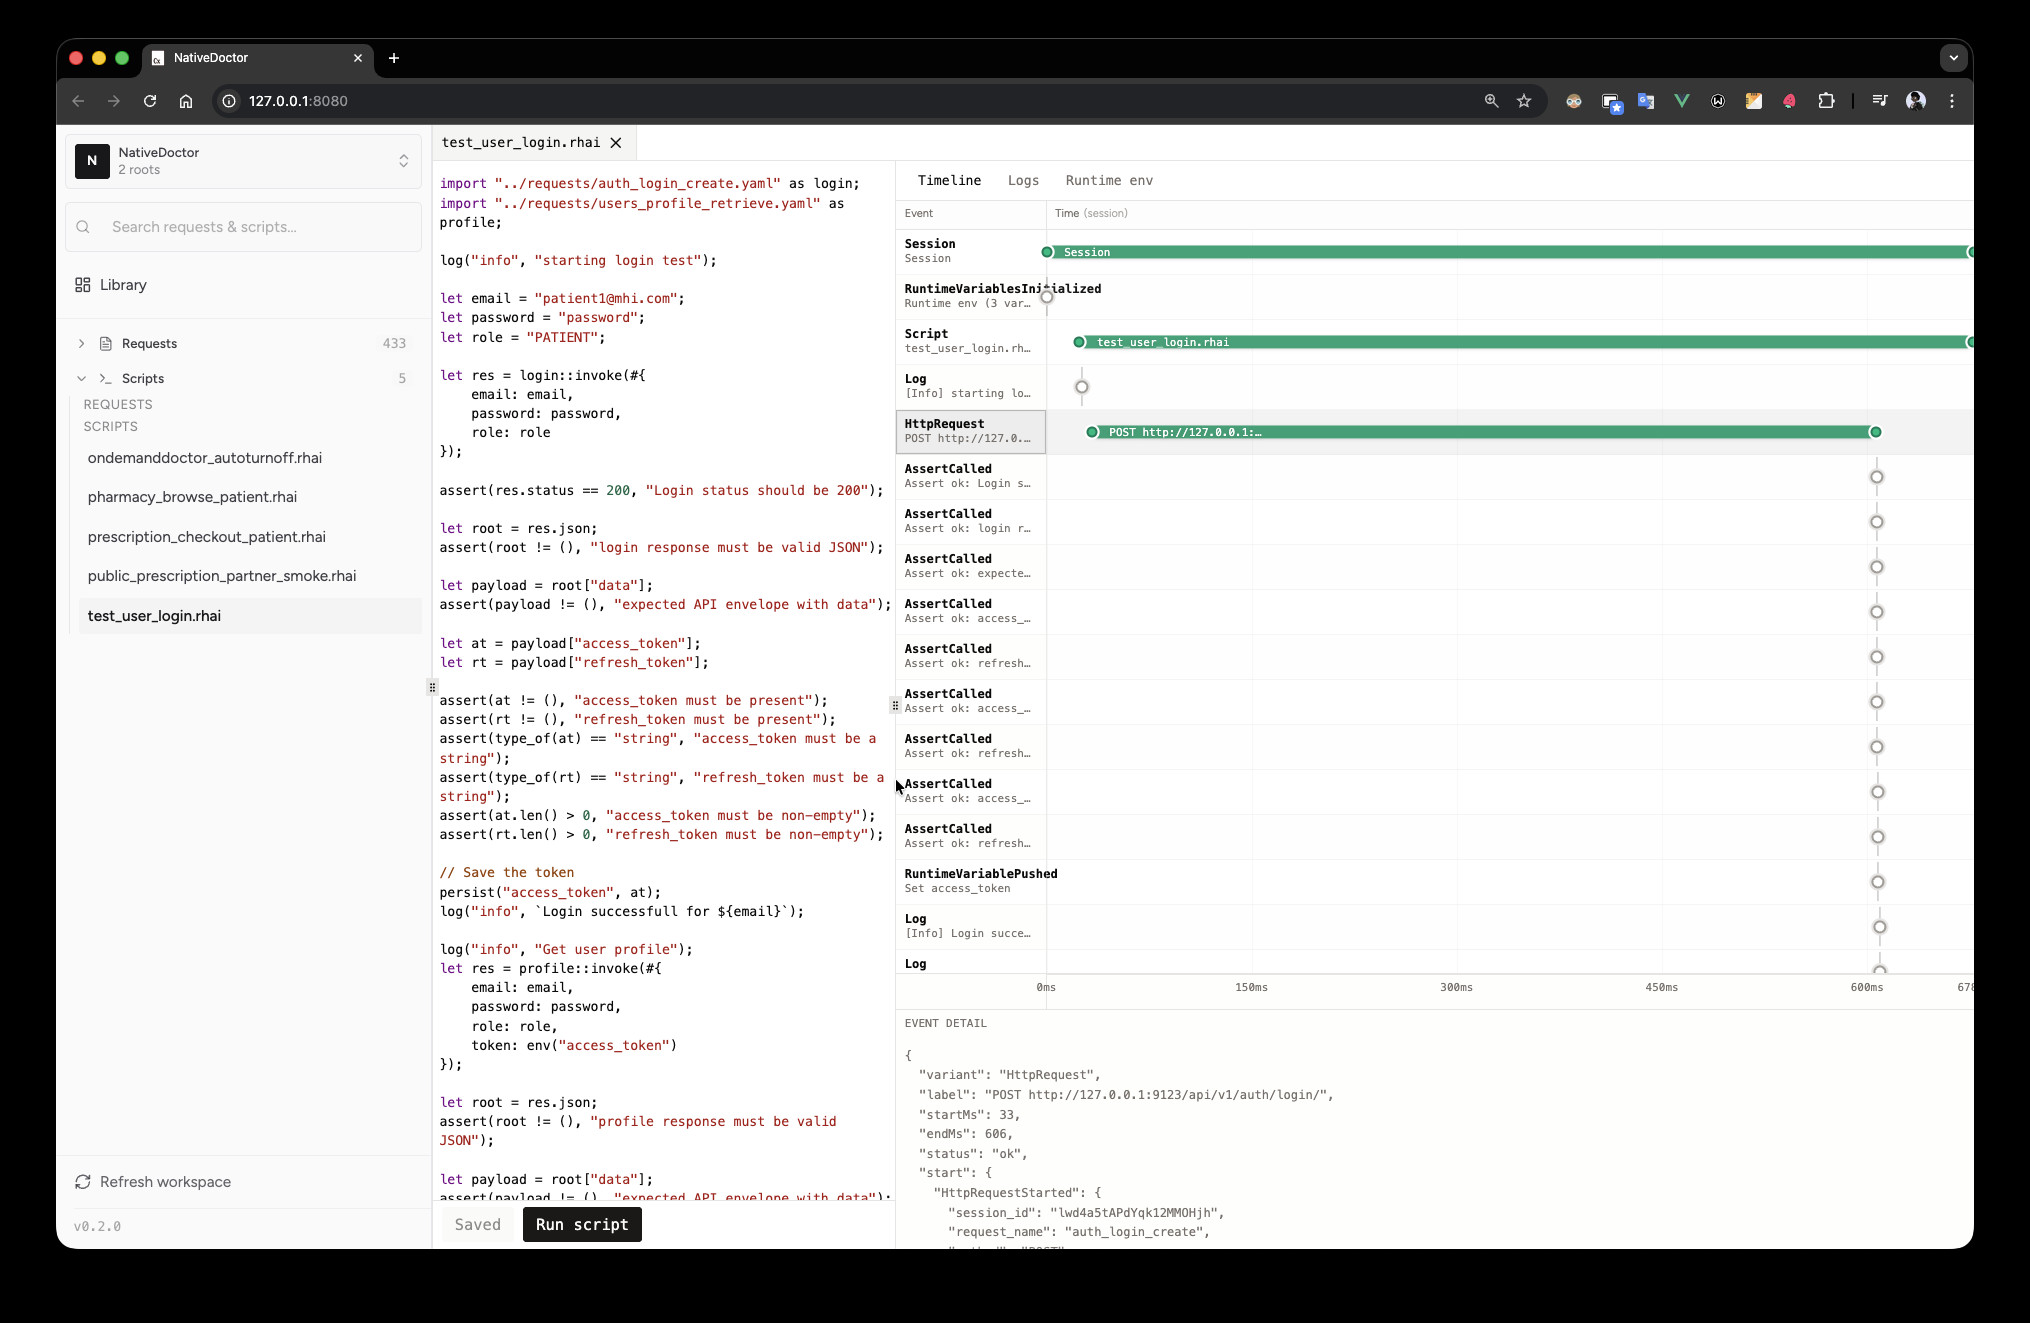Close the NativeDoctor browser tab
The width and height of the screenshot is (2030, 1323).
[x=358, y=58]
